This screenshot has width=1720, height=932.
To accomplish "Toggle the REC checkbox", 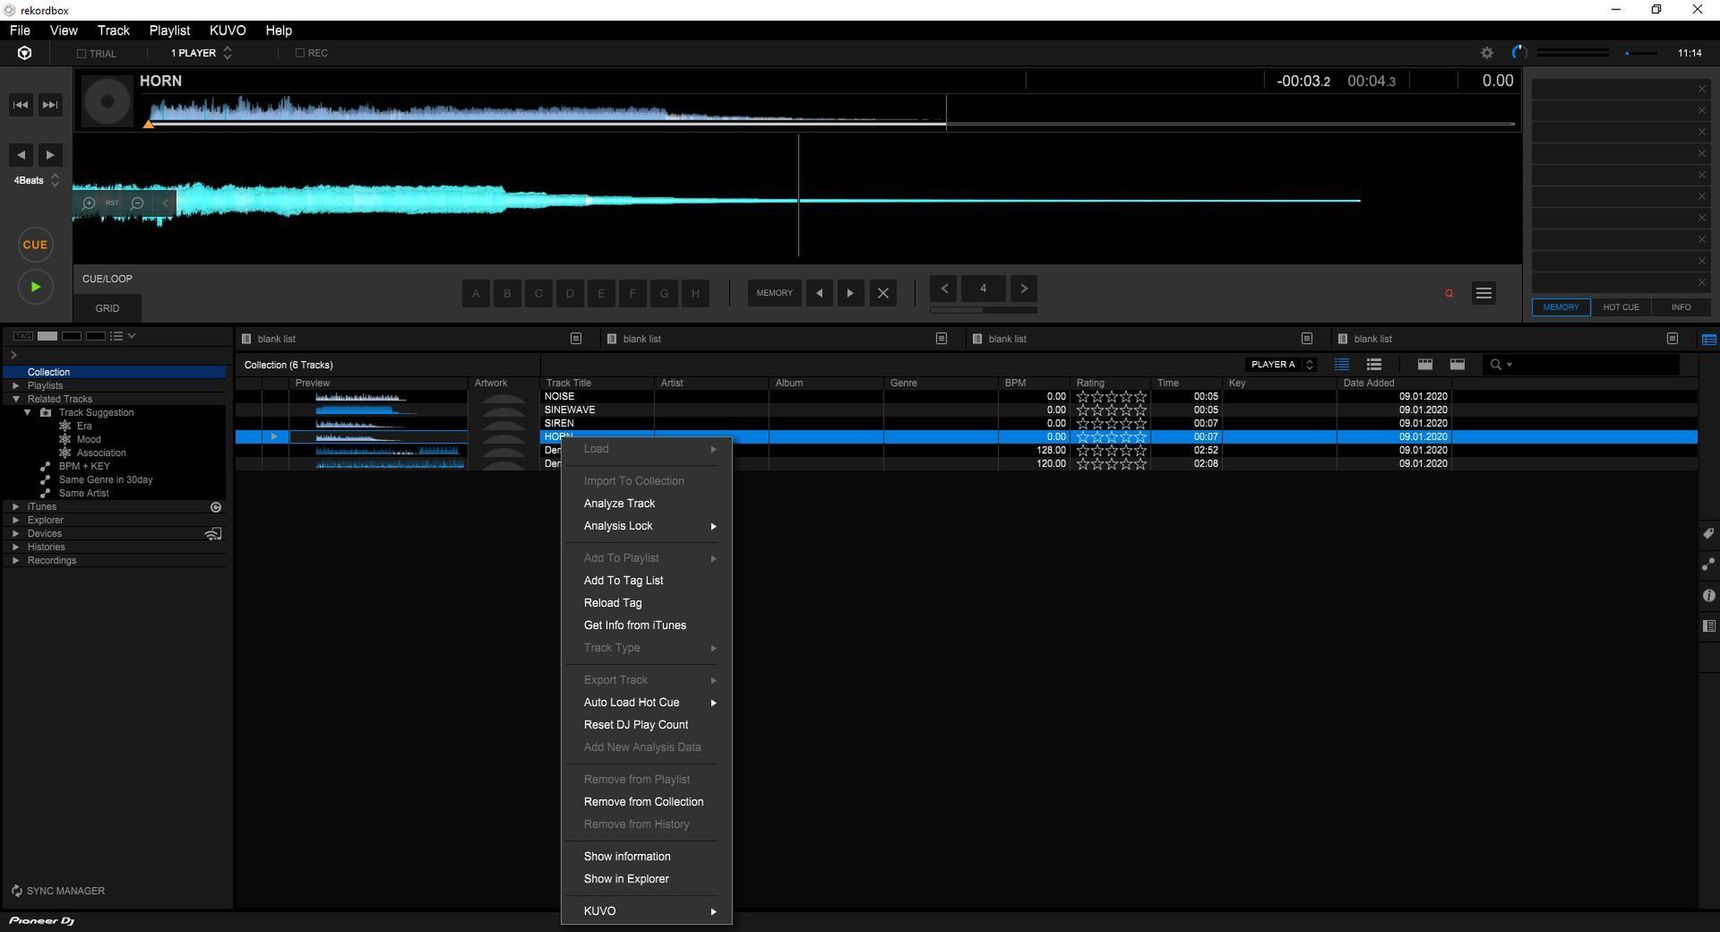I will click(300, 53).
